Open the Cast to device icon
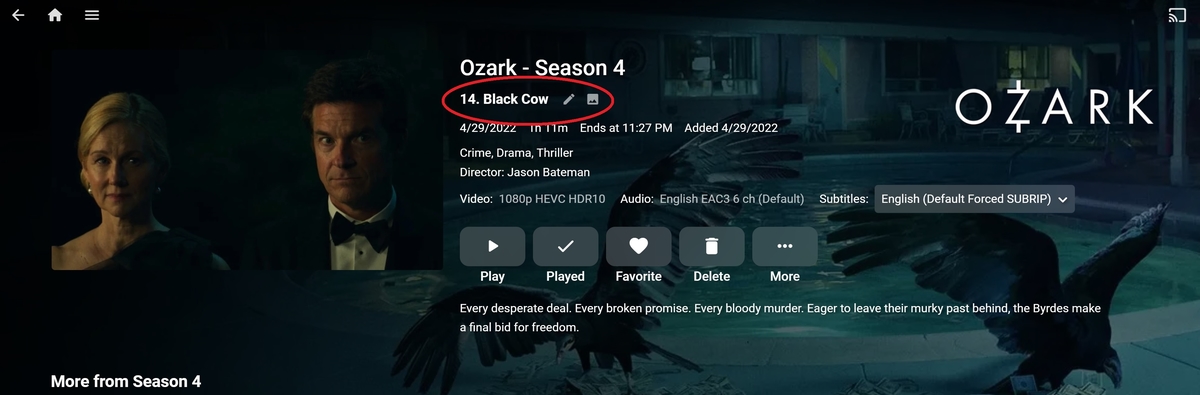This screenshot has width=1200, height=395. click(x=1177, y=16)
